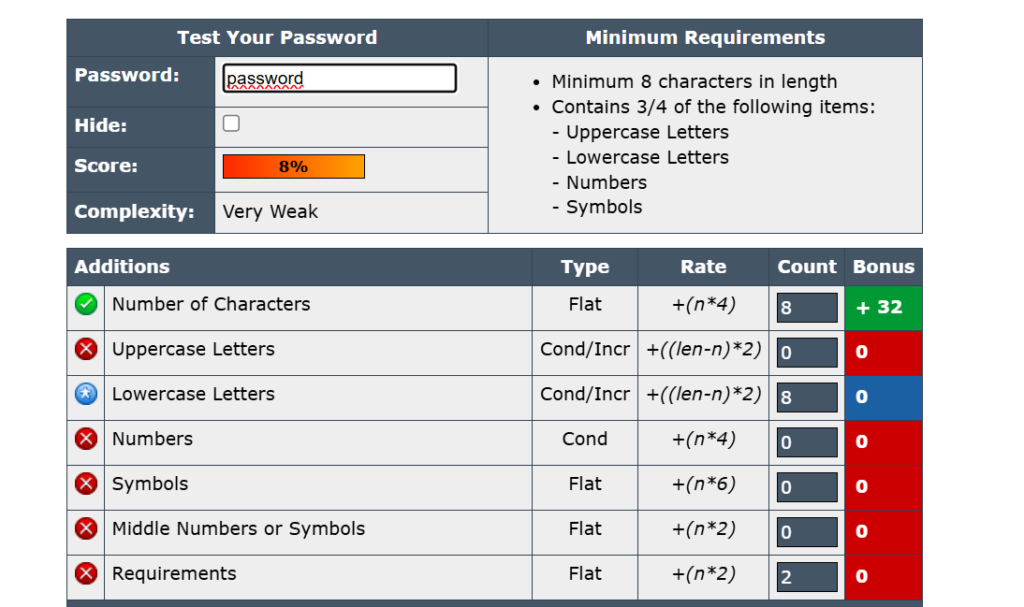Click the Symbols count field
The image size is (1024, 607).
point(807,487)
